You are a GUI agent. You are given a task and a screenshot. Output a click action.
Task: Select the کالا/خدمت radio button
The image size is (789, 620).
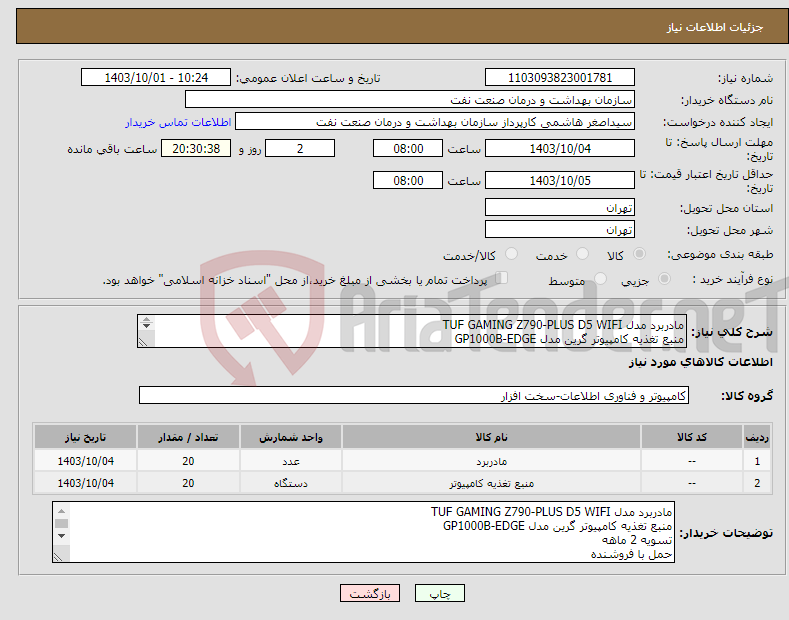click(x=511, y=254)
